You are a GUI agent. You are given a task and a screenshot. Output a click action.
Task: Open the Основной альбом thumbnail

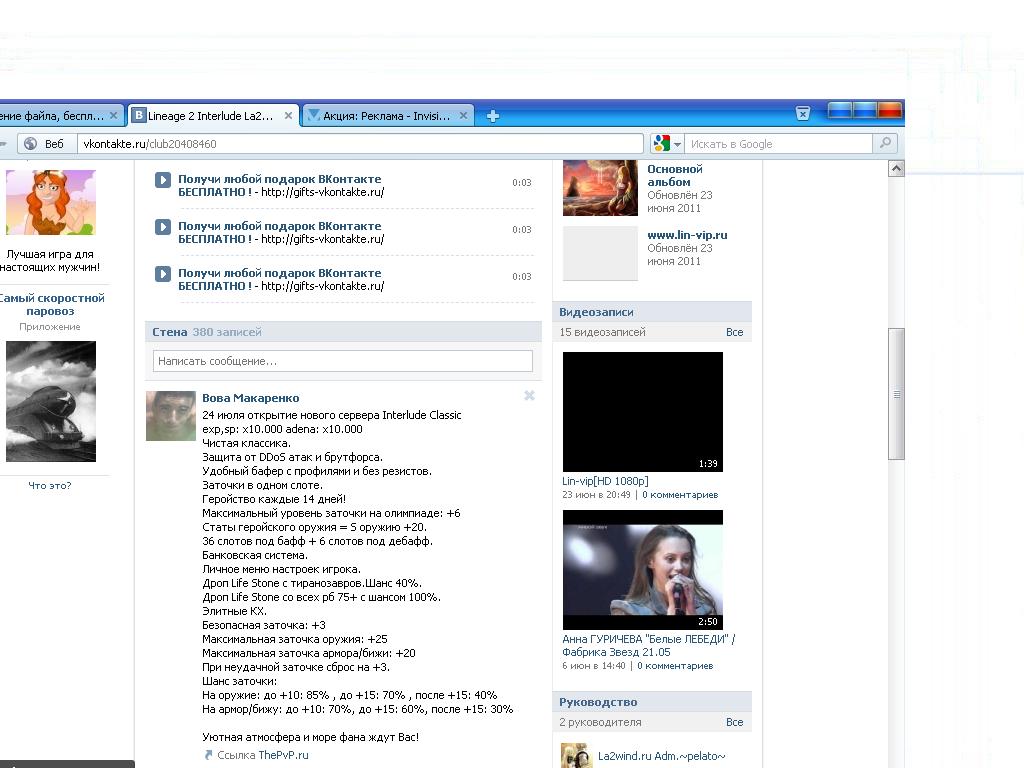(x=600, y=188)
